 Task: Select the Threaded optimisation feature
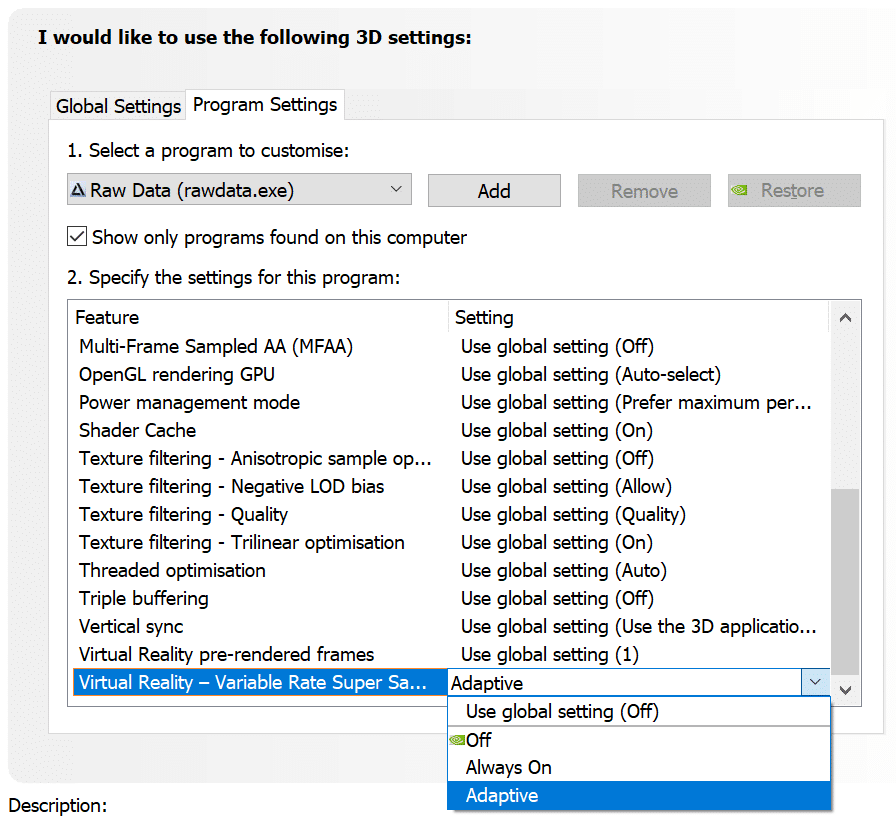[x=172, y=570]
